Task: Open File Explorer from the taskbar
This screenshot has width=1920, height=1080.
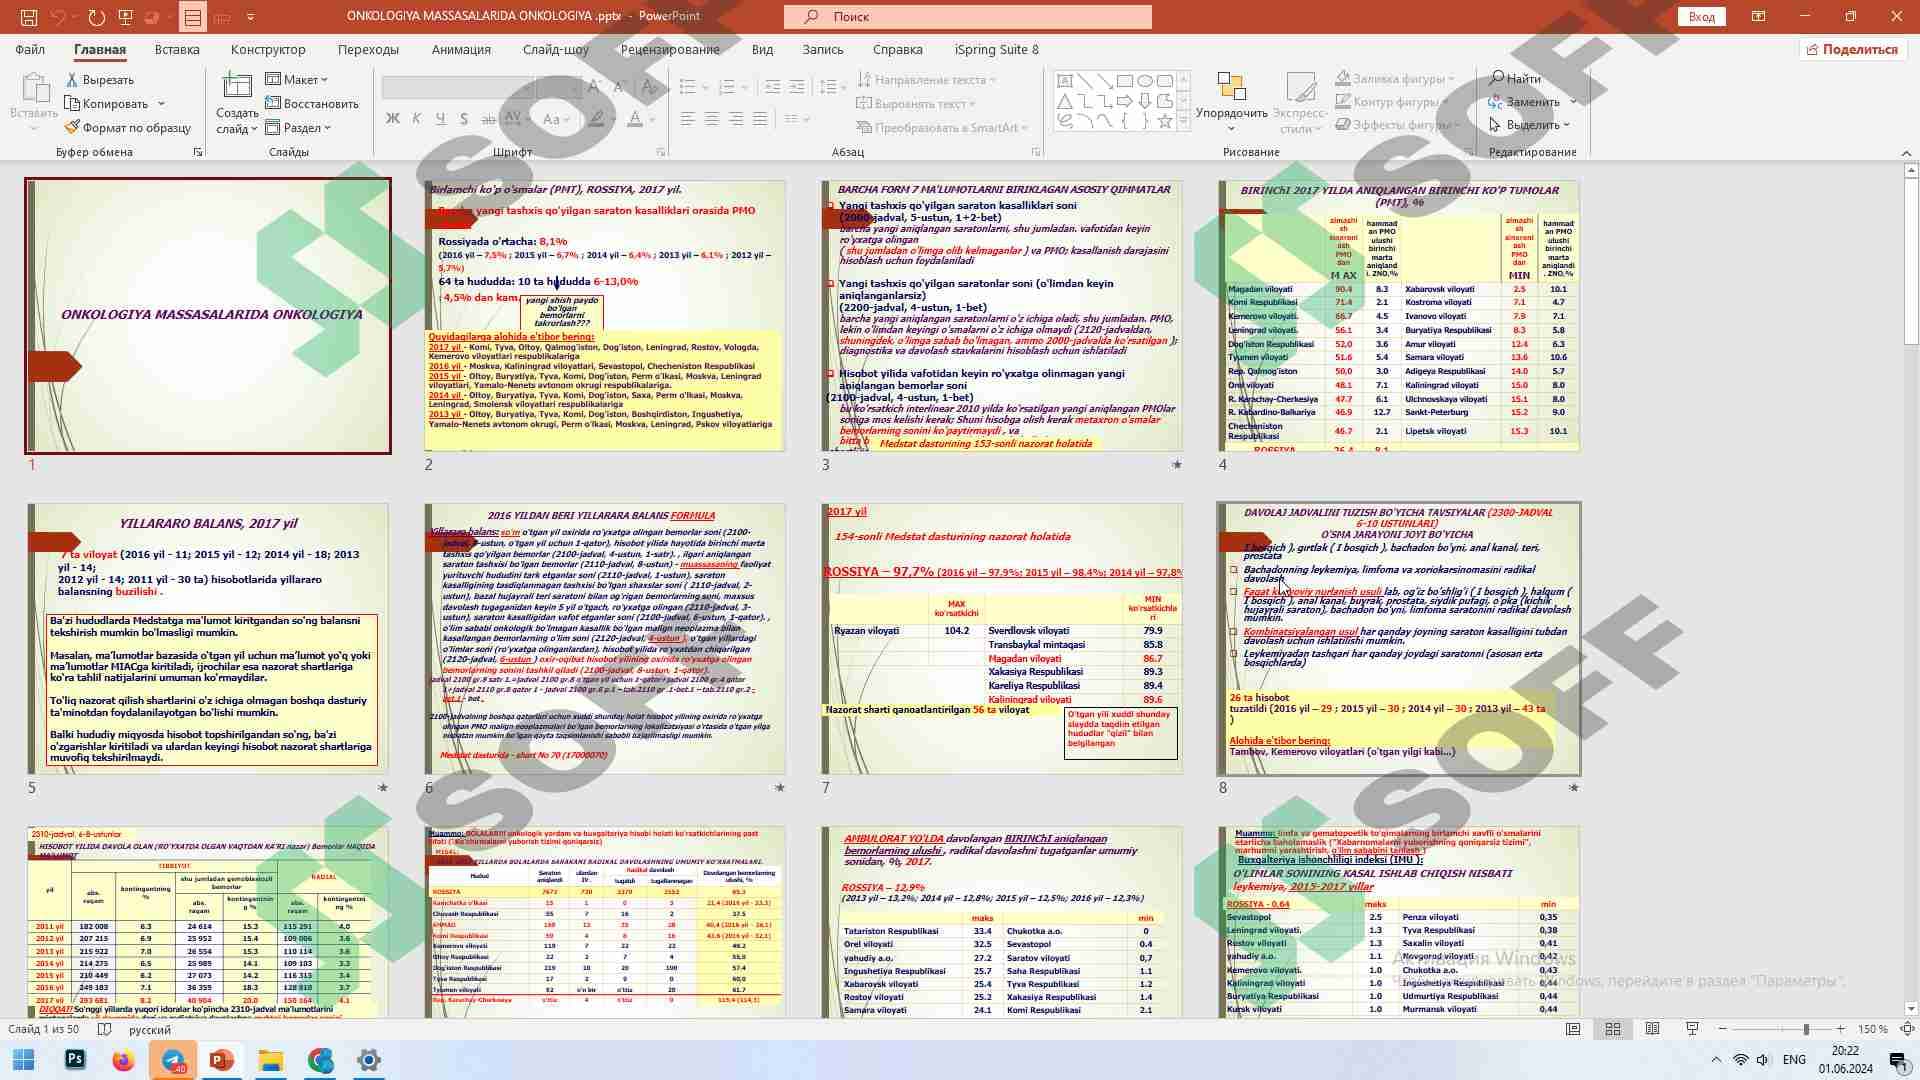Action: tap(271, 1060)
